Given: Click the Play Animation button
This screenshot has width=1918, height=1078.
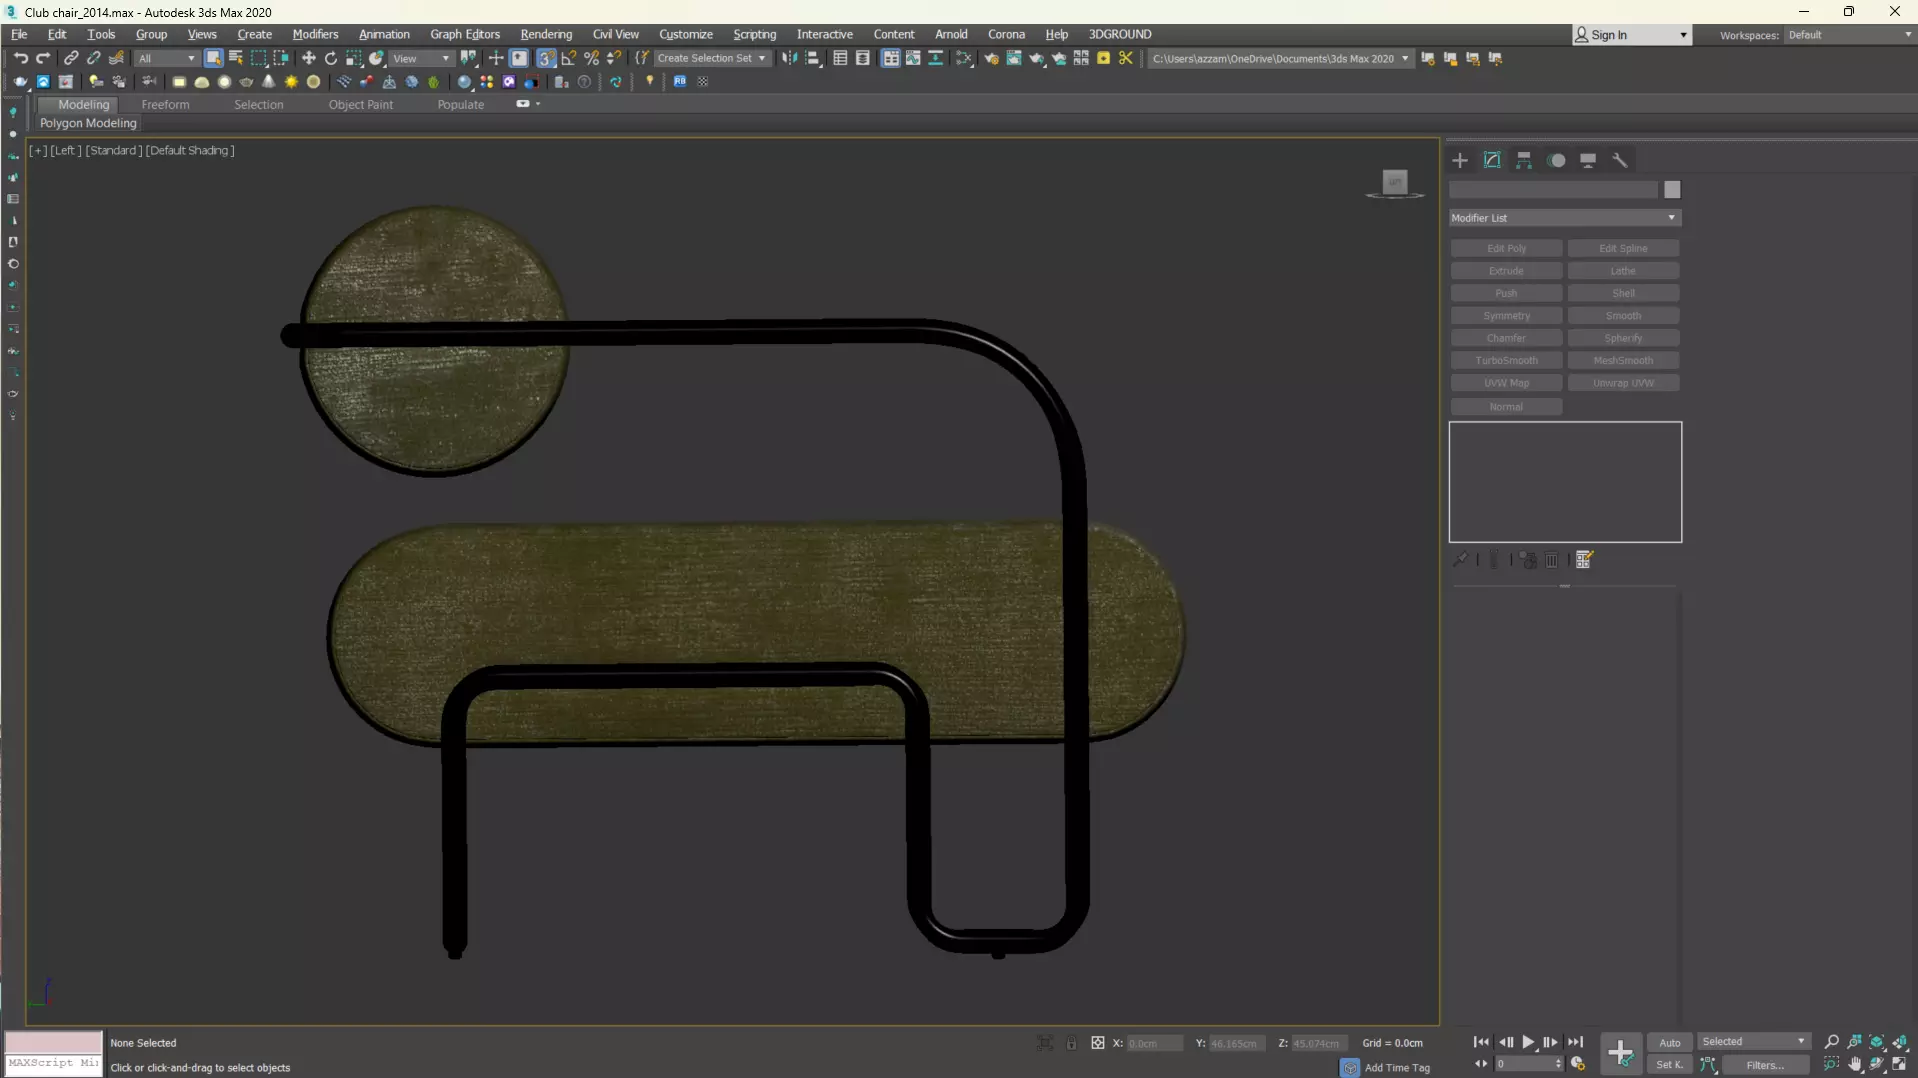Looking at the screenshot, I should [x=1528, y=1042].
